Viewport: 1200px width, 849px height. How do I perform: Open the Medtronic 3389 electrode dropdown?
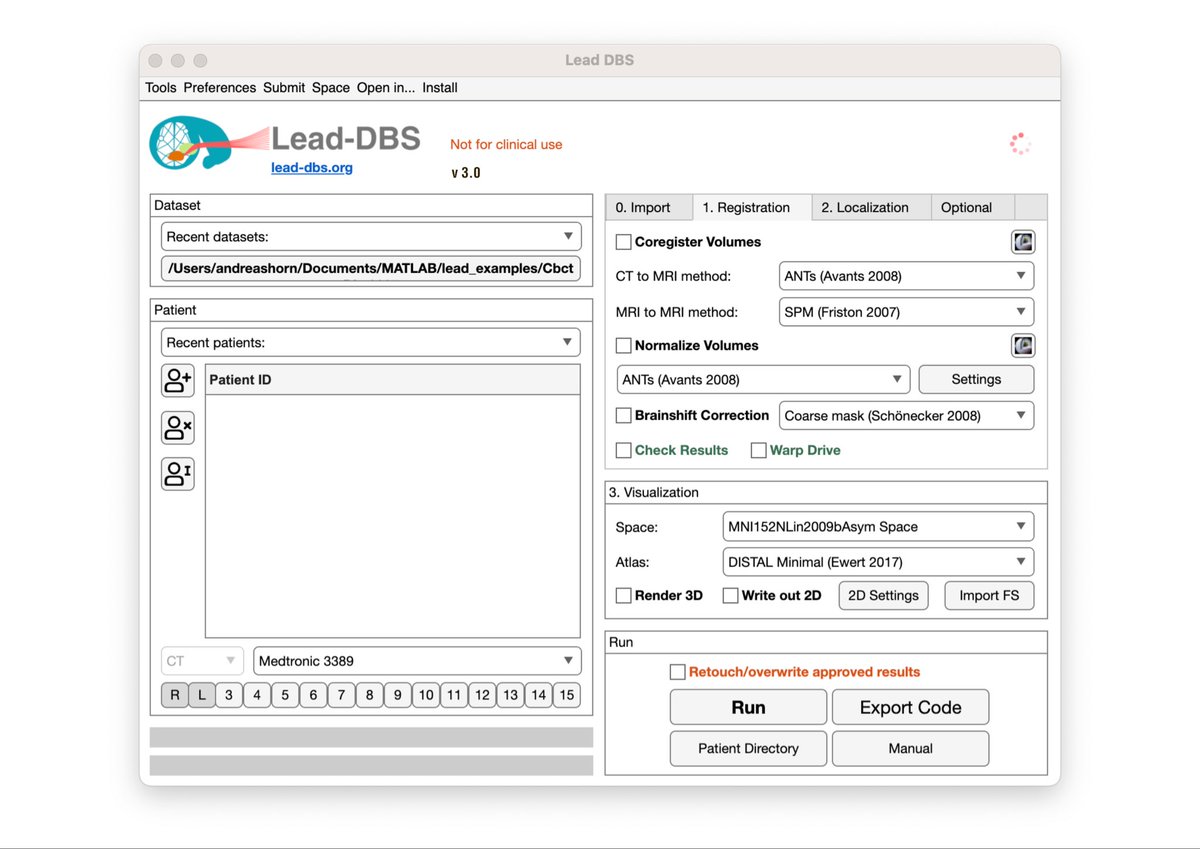pos(417,661)
